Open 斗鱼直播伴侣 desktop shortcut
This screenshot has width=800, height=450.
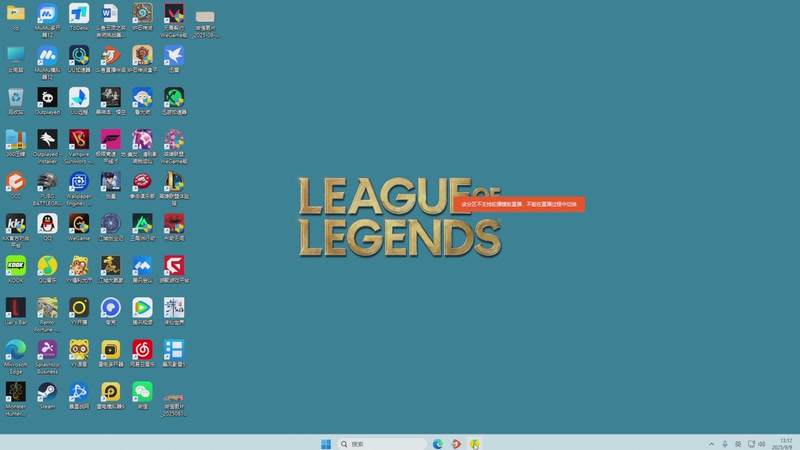(111, 59)
